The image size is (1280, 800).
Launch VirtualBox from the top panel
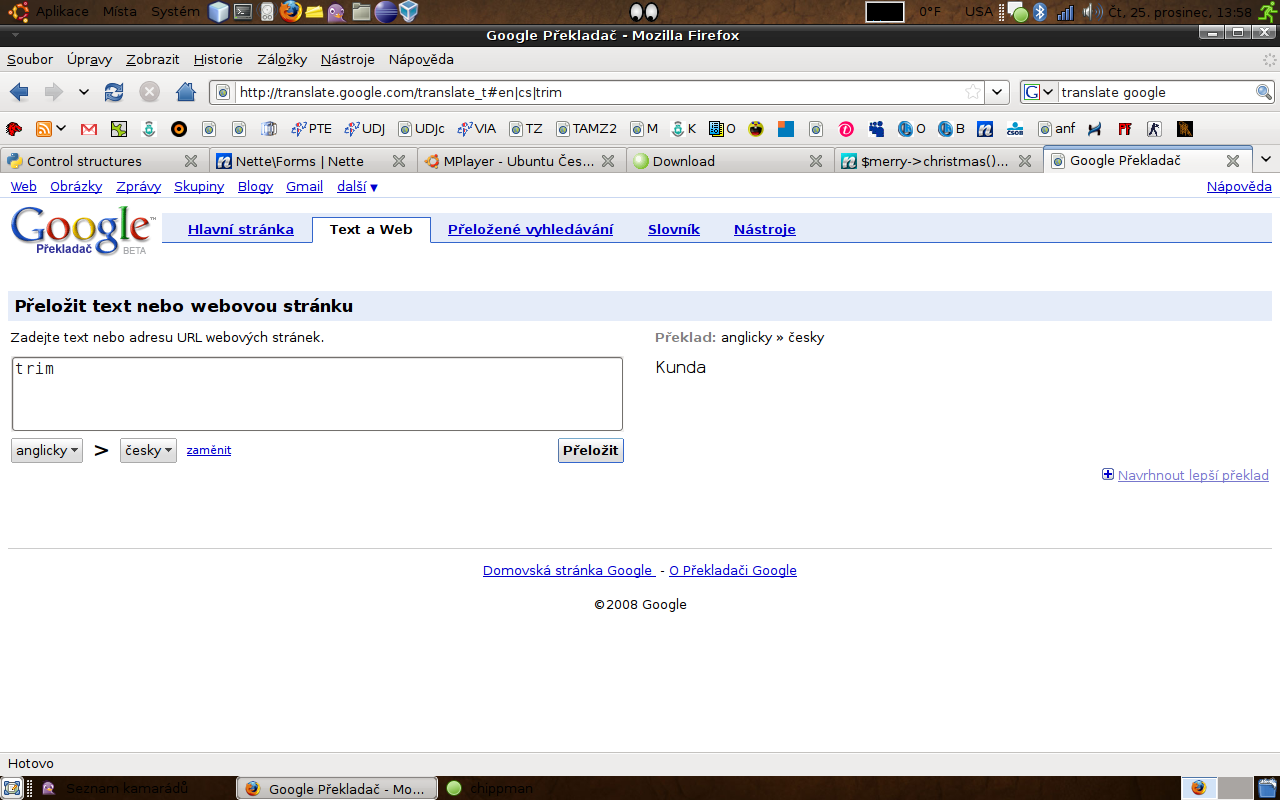[x=408, y=12]
